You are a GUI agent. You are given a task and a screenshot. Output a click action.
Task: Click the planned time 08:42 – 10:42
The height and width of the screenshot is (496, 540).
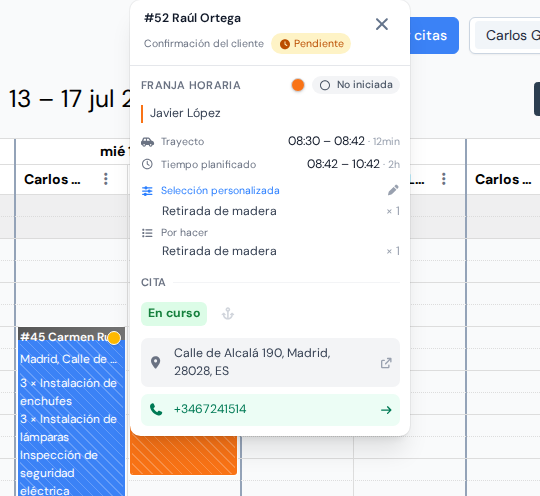(343, 164)
